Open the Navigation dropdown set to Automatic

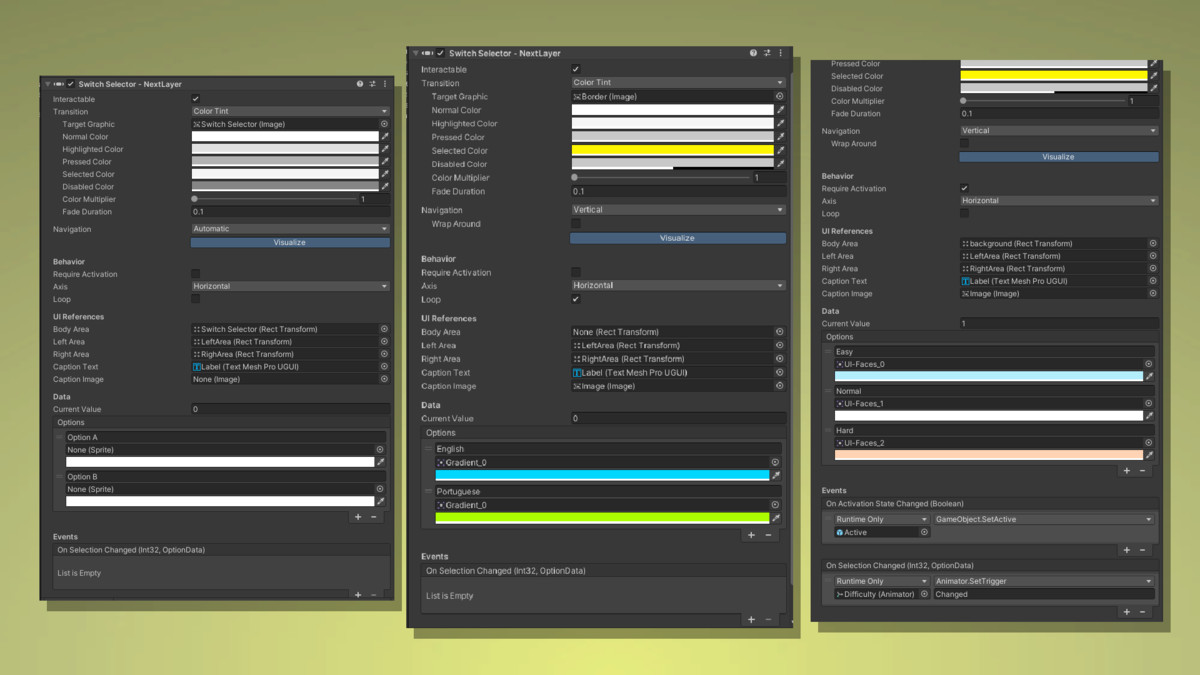click(290, 229)
